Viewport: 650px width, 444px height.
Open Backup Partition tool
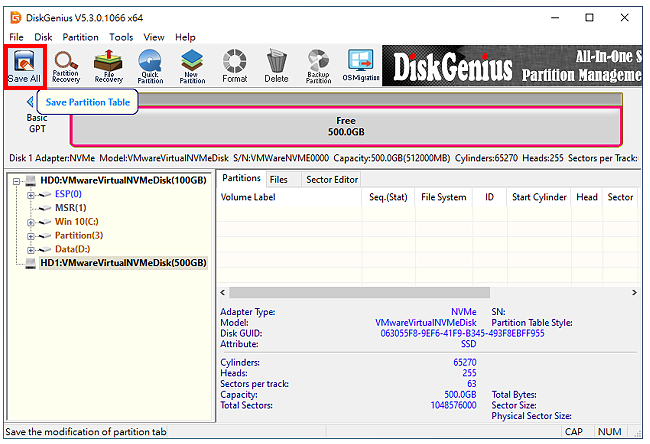point(318,66)
